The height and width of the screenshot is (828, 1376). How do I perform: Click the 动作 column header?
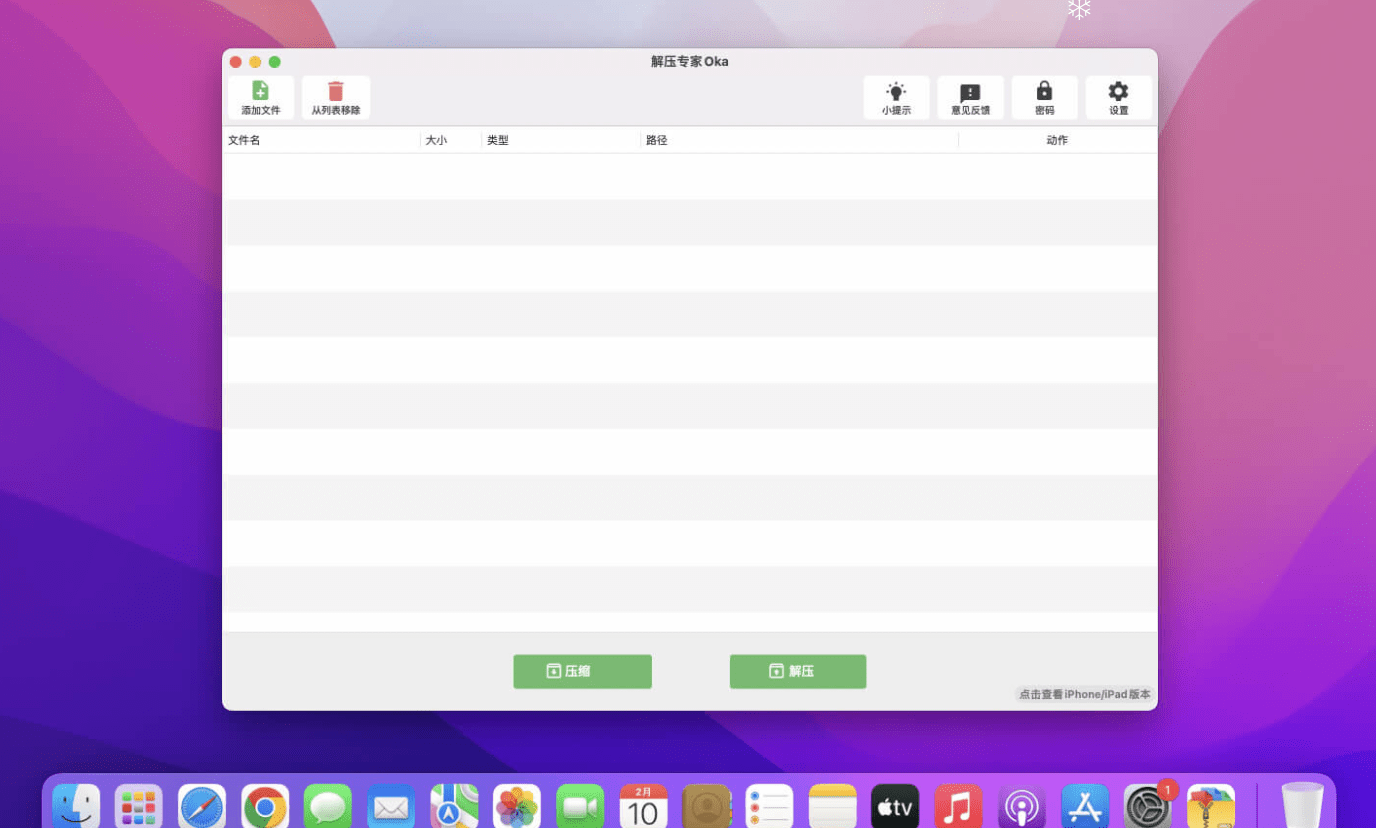1057,141
